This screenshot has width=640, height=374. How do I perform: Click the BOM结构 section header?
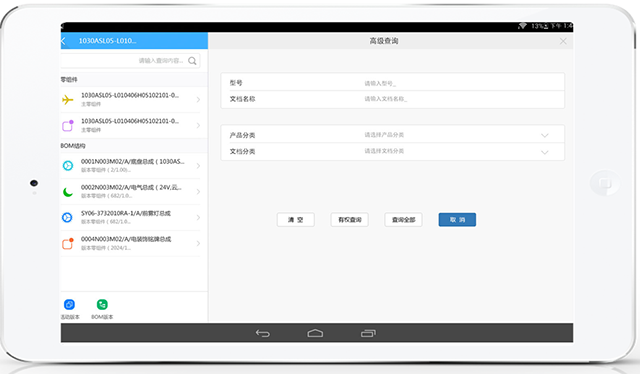click(73, 146)
